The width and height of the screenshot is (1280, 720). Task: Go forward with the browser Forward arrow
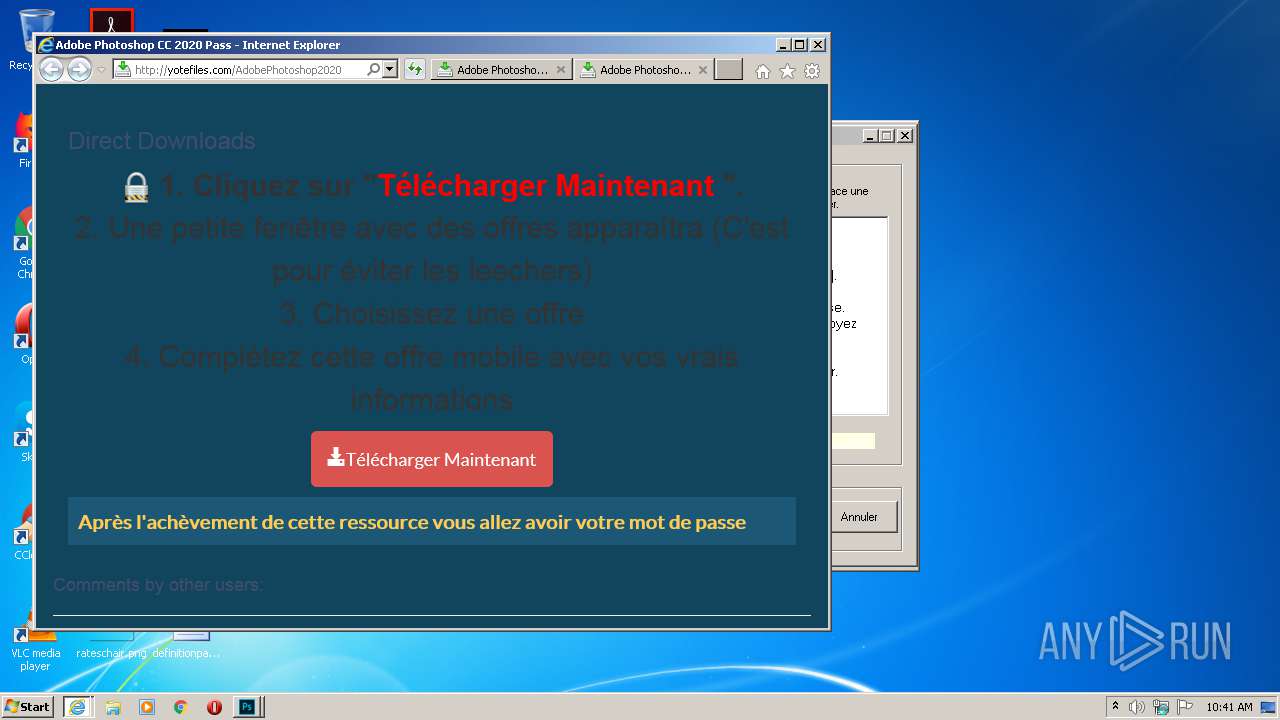point(79,69)
